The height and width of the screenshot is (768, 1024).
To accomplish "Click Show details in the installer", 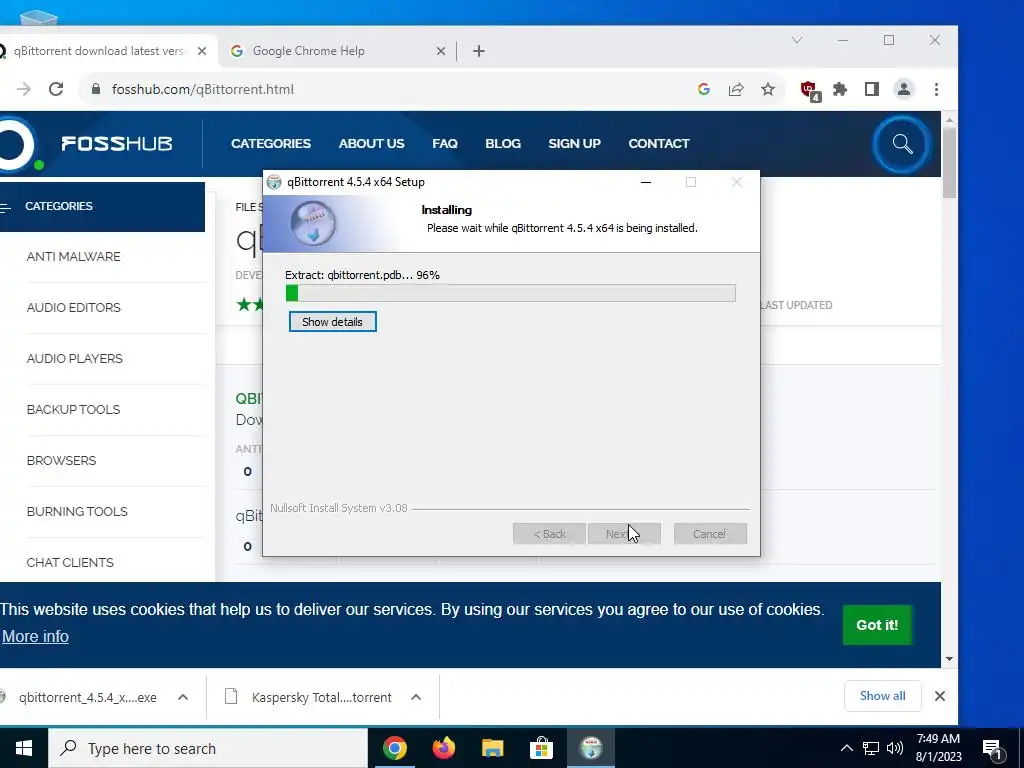I will coord(332,322).
